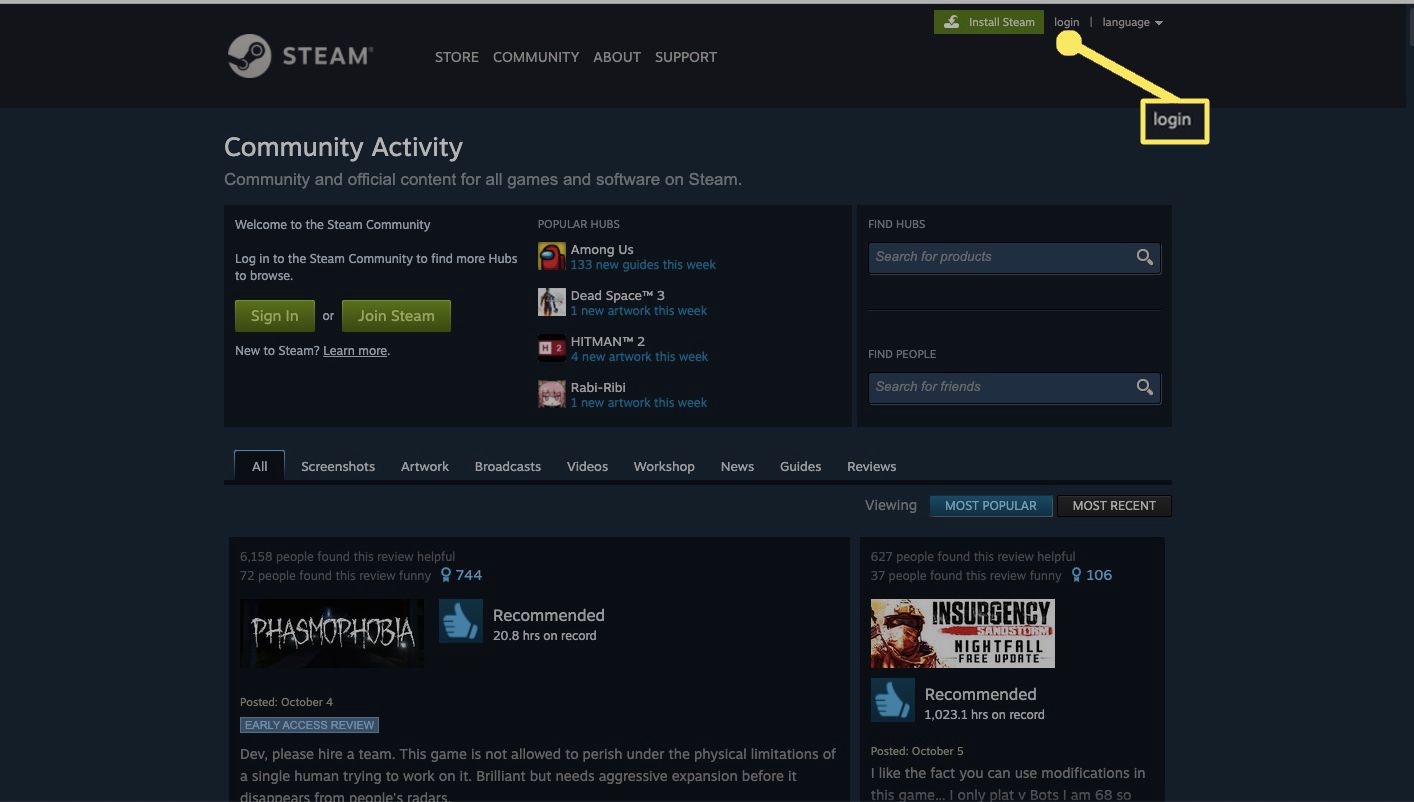Click the Posted: October 5 date
The image size is (1414, 802).
(x=917, y=751)
